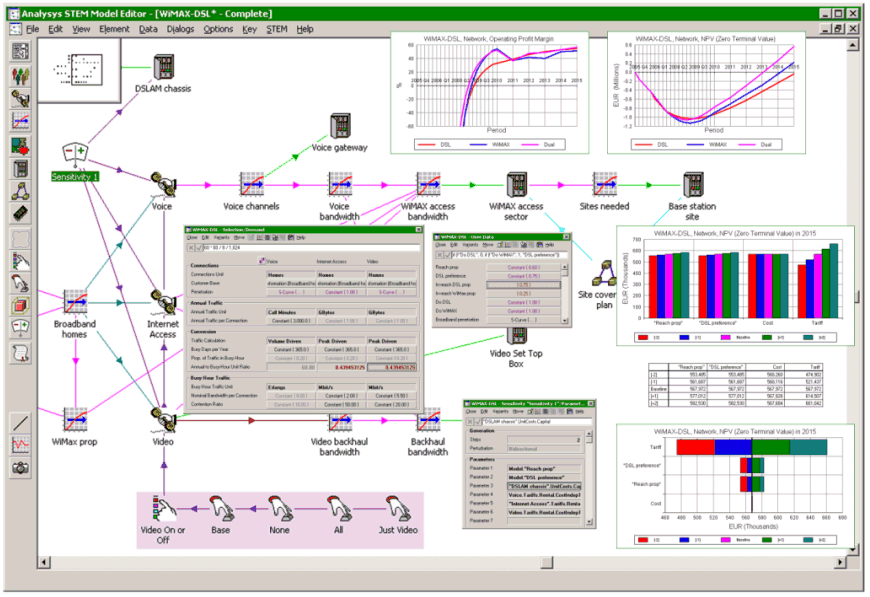This screenshot has height=597, width=870.
Task: Click the NPV line chart at top right
Action: (x=706, y=92)
